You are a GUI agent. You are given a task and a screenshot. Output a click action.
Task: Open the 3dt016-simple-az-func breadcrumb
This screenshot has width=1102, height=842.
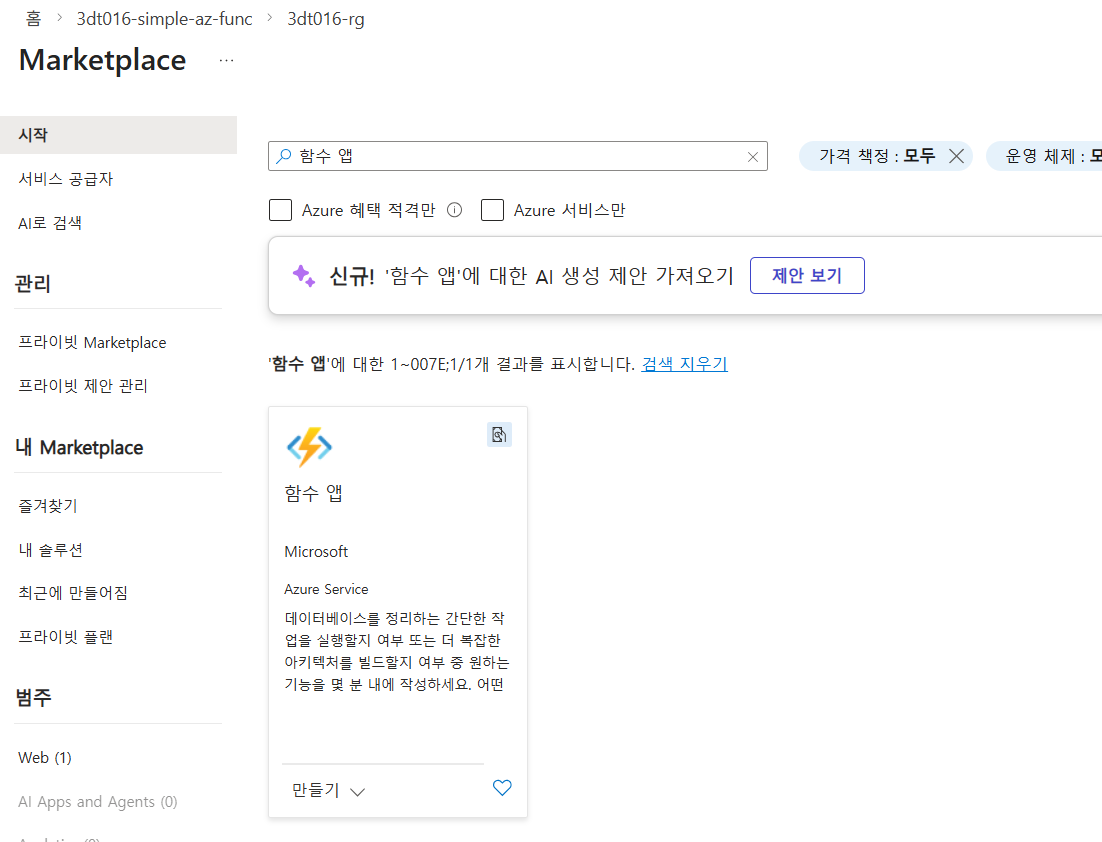point(164,19)
